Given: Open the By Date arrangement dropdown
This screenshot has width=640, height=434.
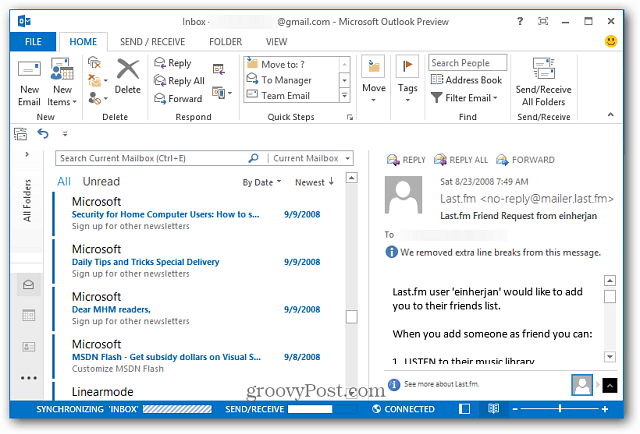Looking at the screenshot, I should 262,183.
